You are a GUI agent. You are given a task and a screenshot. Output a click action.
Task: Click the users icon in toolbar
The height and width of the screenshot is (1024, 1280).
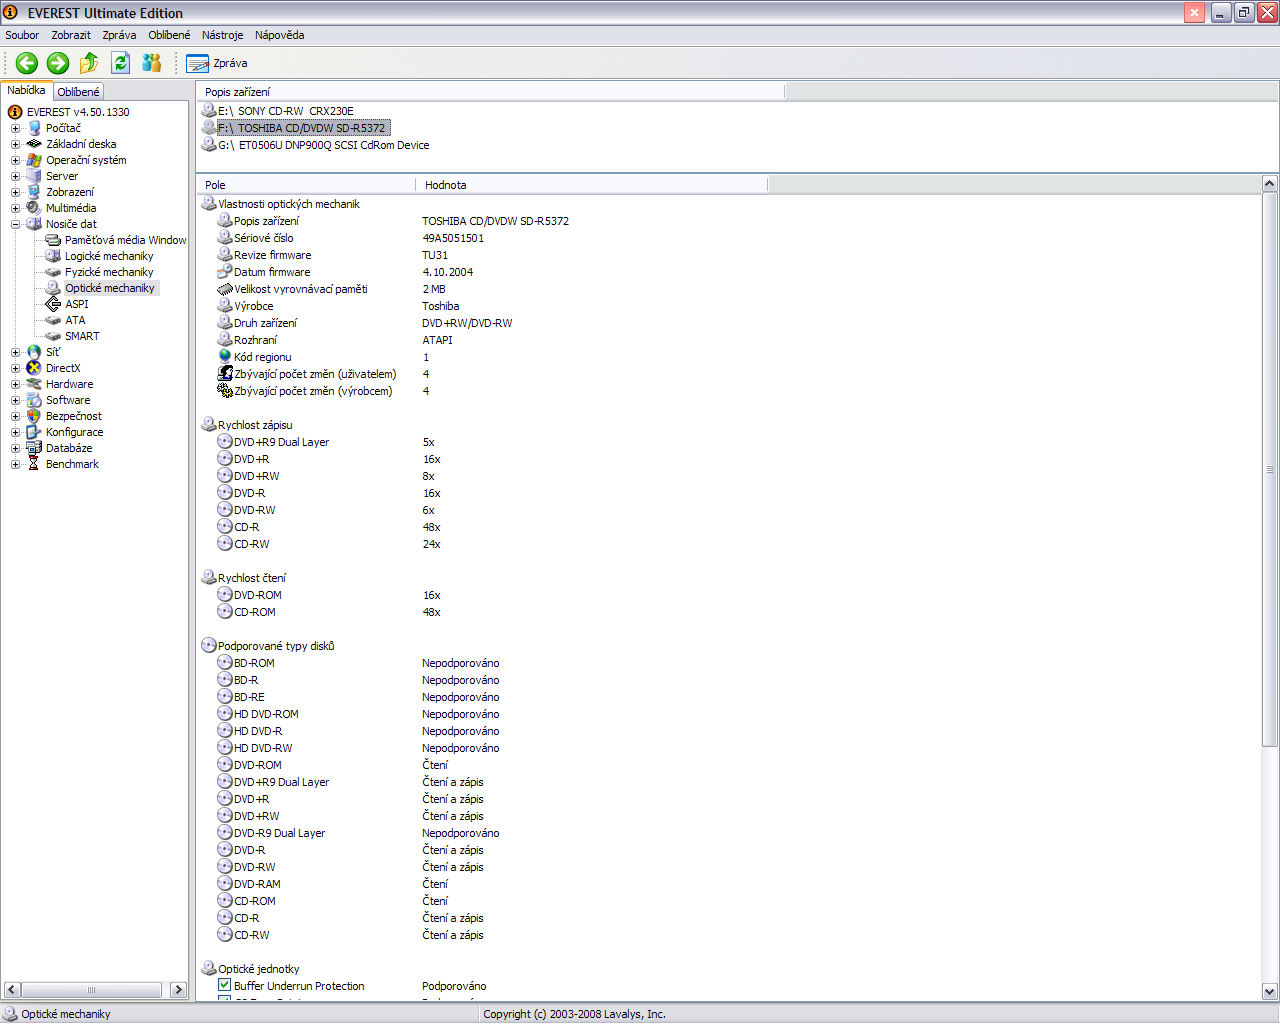pyautogui.click(x=152, y=63)
